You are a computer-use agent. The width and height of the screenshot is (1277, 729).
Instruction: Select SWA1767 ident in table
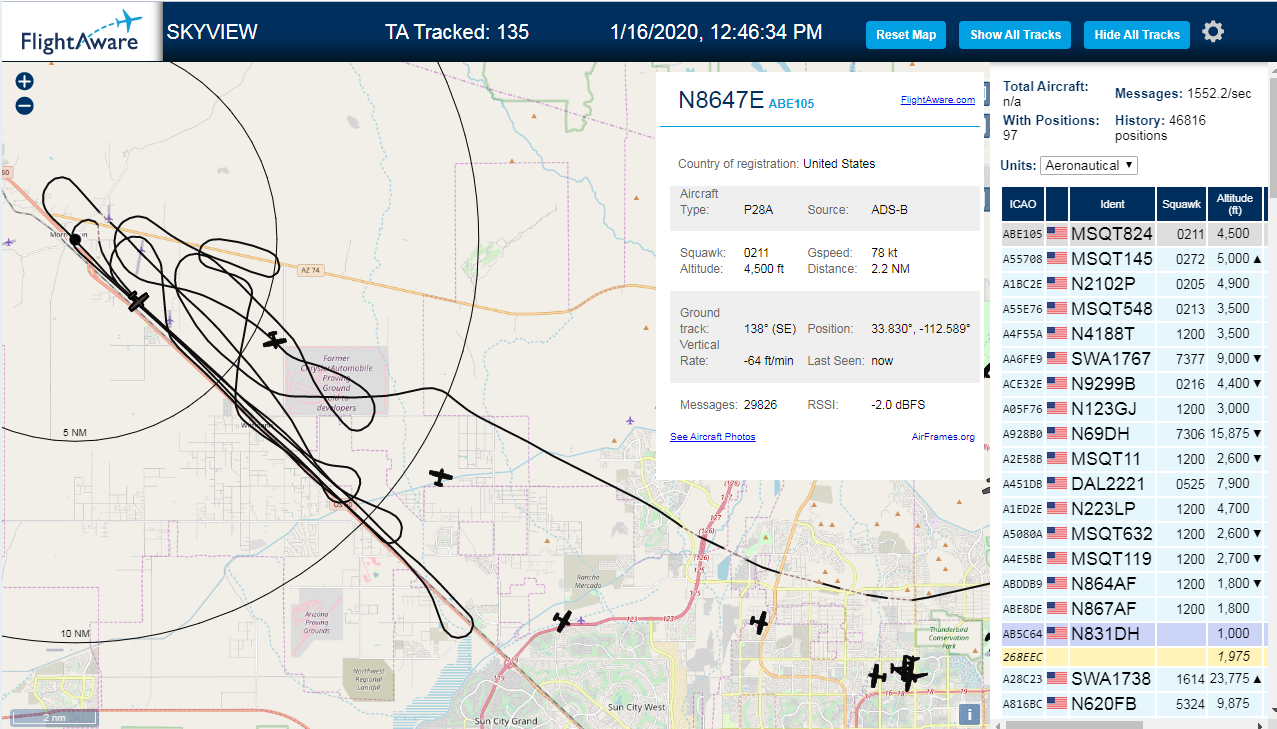(1111, 359)
